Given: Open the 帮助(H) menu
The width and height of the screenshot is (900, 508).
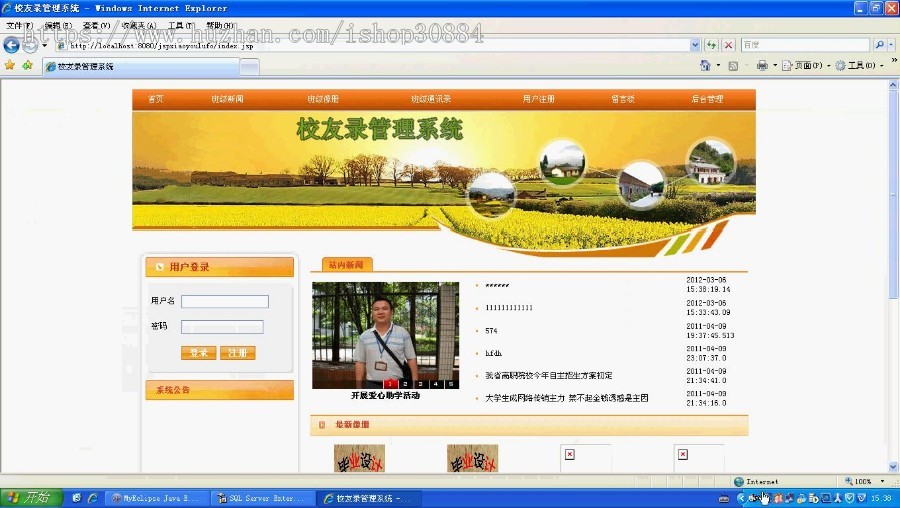Looking at the screenshot, I should [220, 25].
